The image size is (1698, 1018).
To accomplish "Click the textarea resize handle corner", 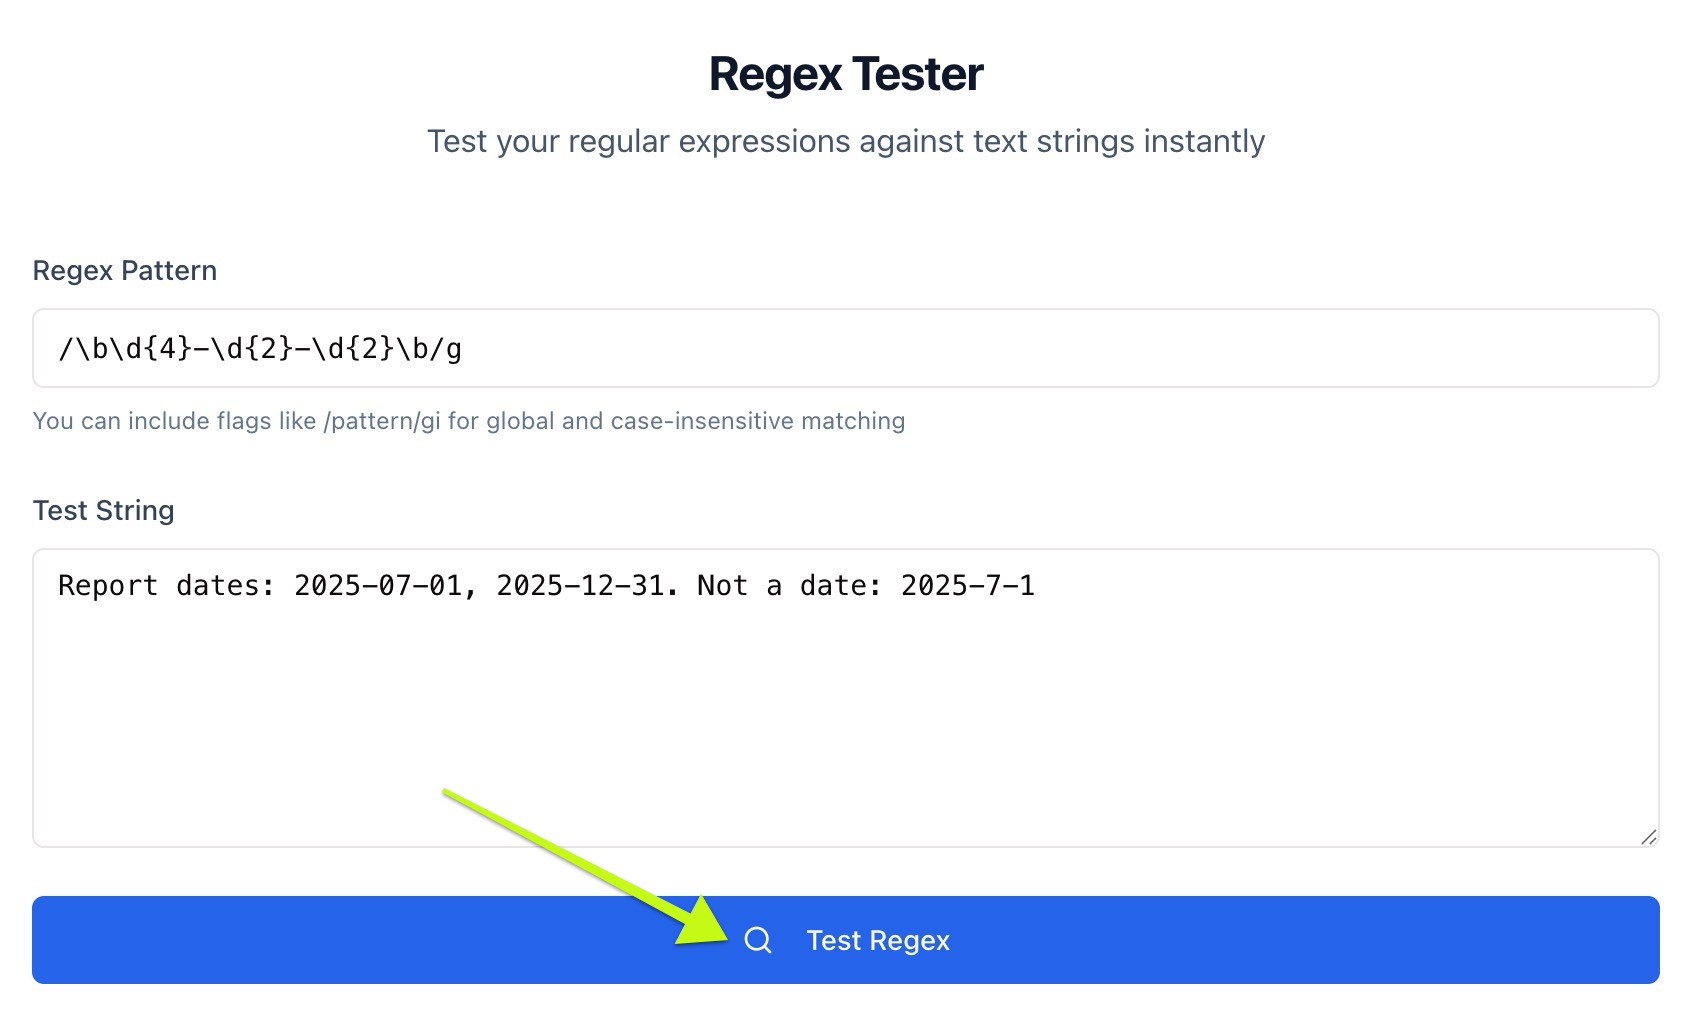I will click(x=1648, y=836).
